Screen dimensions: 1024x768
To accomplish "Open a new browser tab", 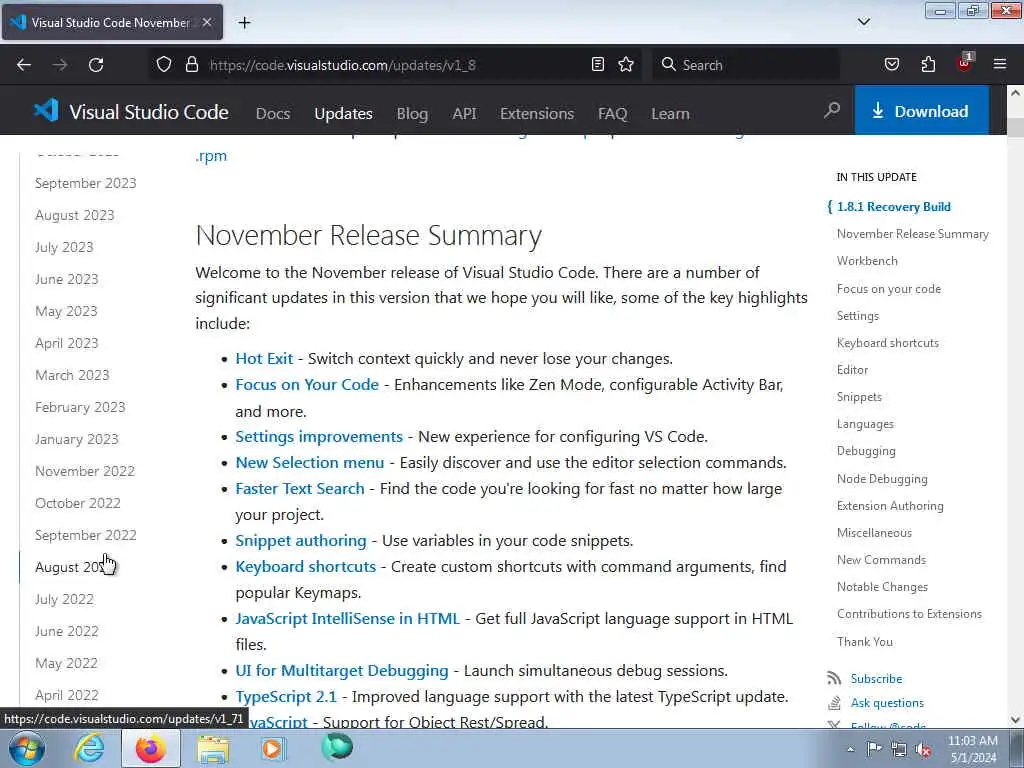I will pos(244,23).
